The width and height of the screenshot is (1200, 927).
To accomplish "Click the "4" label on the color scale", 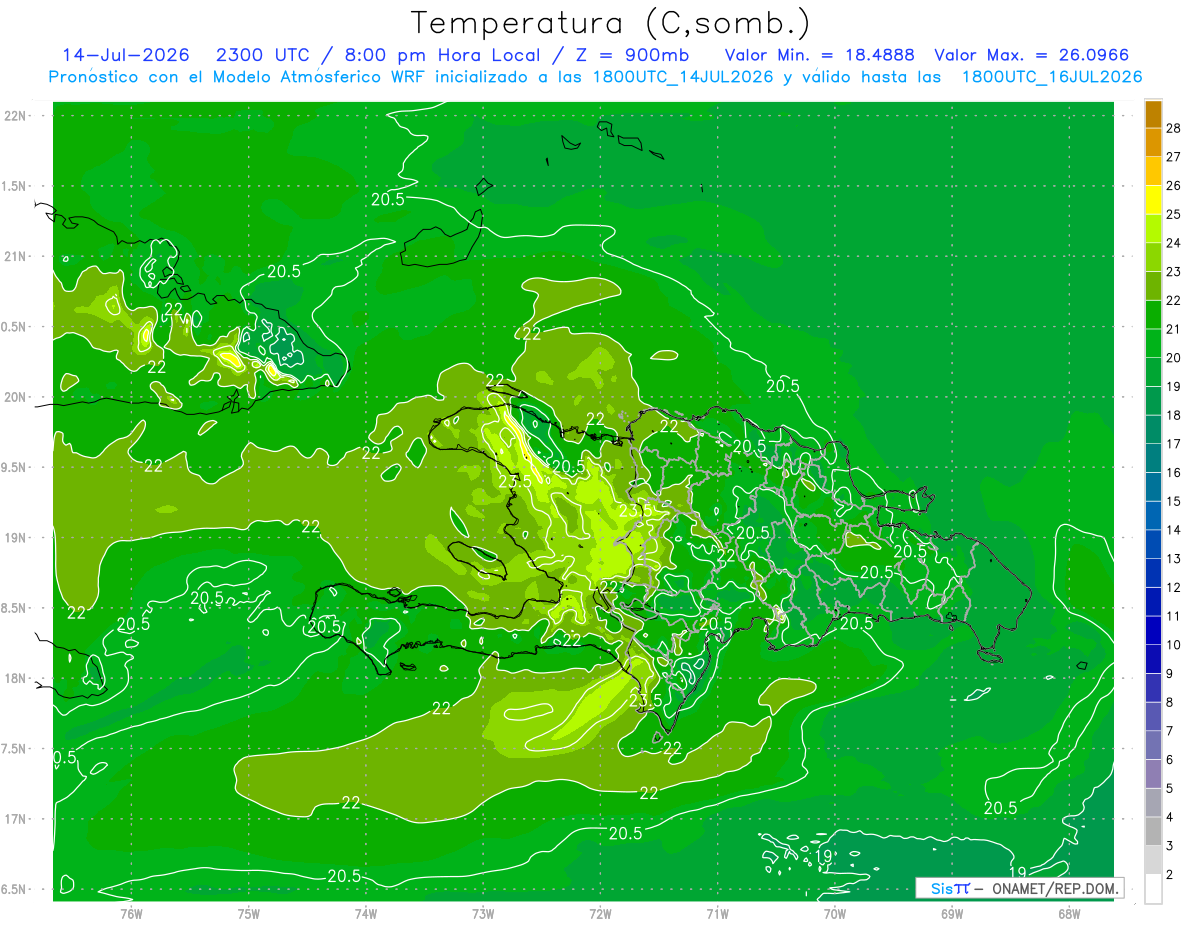I will click(x=1170, y=818).
